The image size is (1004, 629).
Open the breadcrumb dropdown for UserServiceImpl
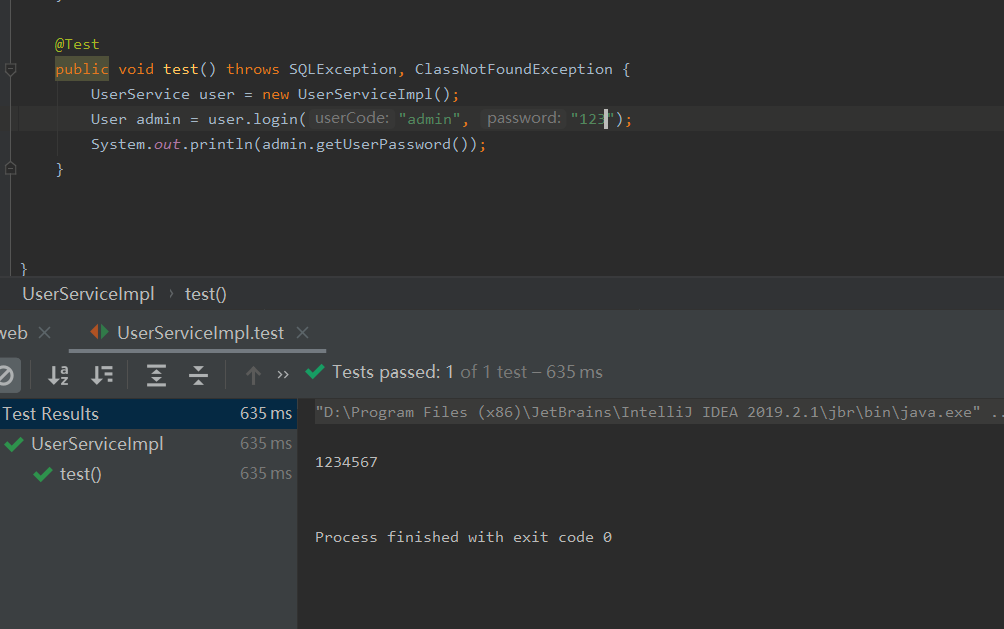click(x=88, y=293)
